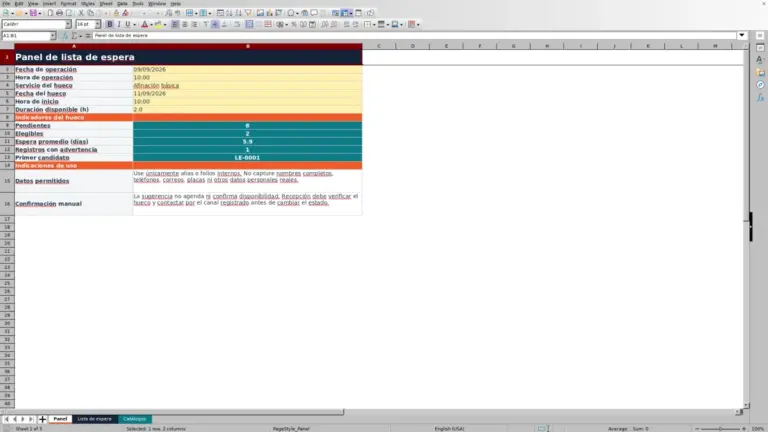Click Sort Ascending icon
Viewport: 768px width, 432px height.
229,13
